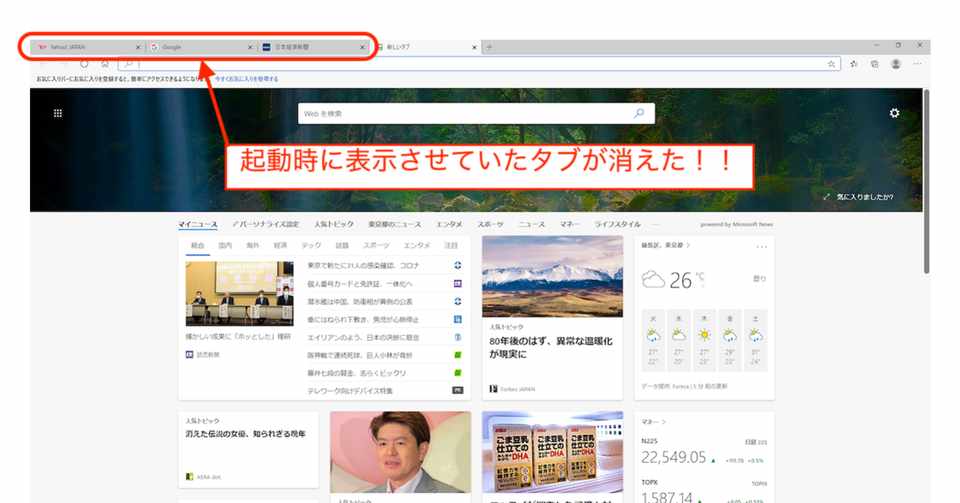960x503 pixels.
Task: Select the 海外 news sub-tab
Action: (253, 245)
